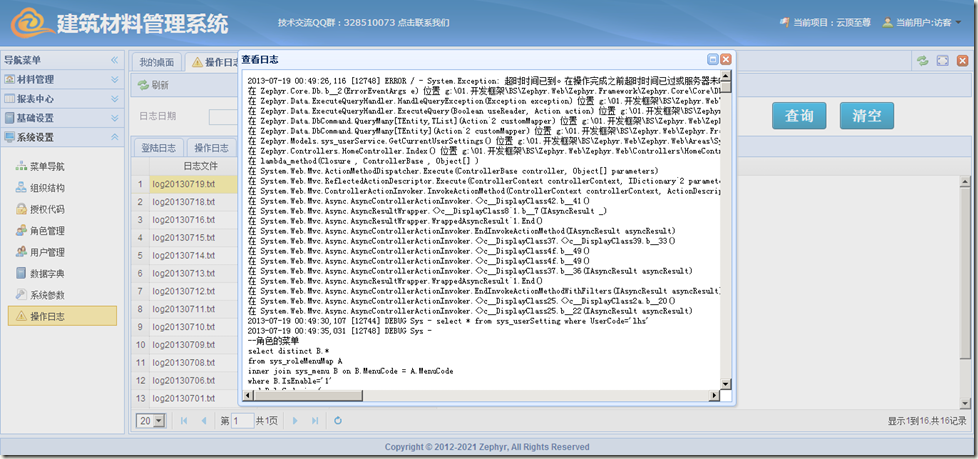
Task: Click the pagination reload icon
Action: 337,421
